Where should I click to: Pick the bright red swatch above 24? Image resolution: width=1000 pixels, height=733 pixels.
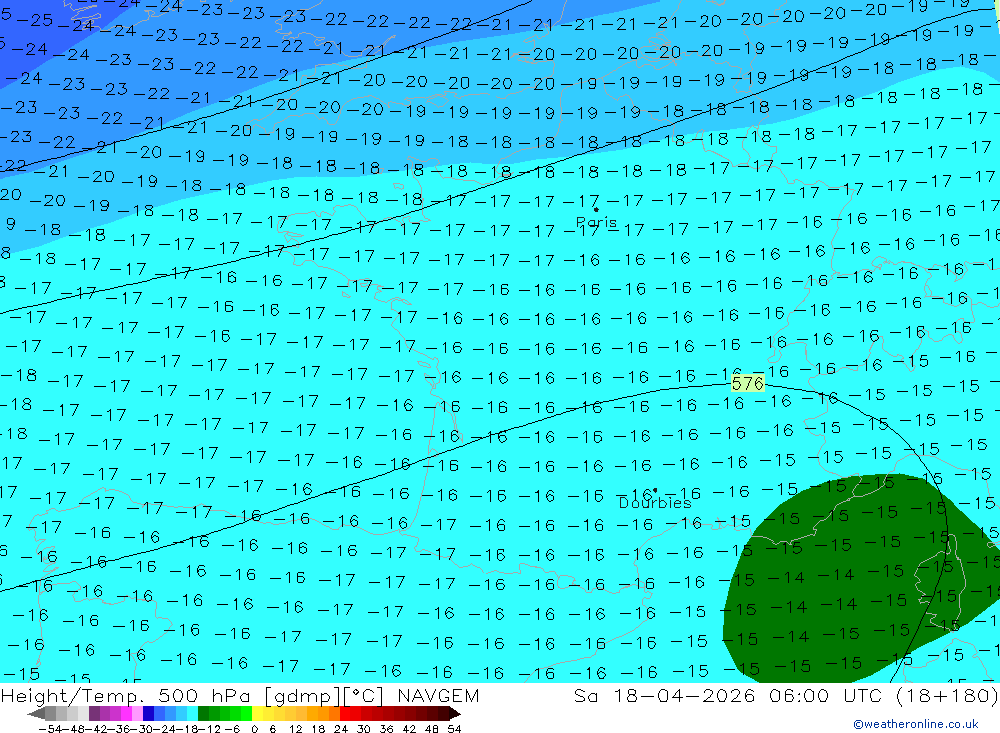[345, 713]
